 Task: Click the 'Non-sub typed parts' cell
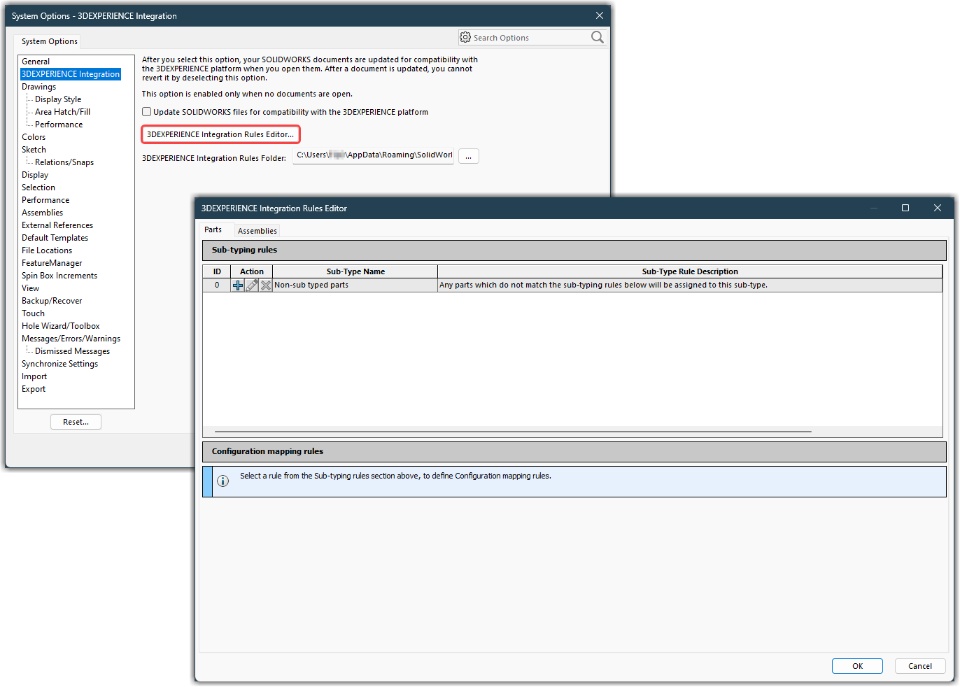355,285
